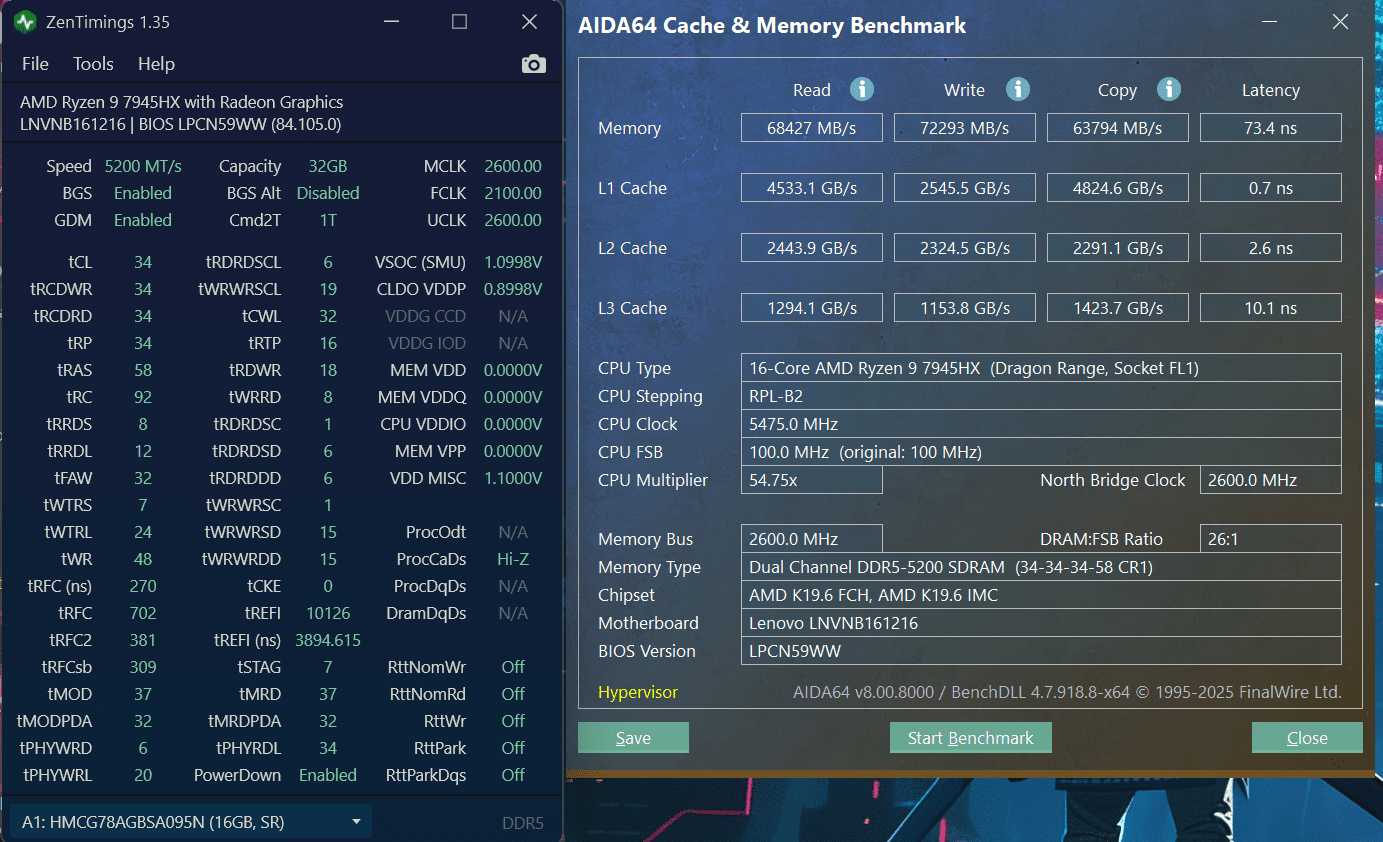Click the Memory Bus field in AIDA64

pyautogui.click(x=812, y=539)
